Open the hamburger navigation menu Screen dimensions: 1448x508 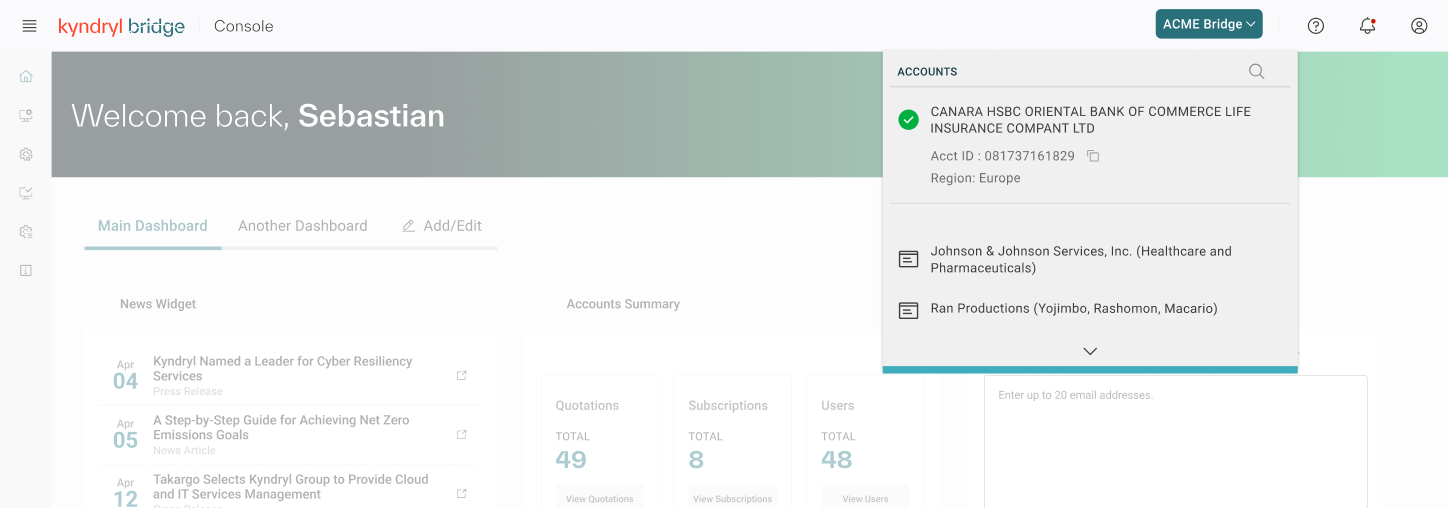click(x=29, y=26)
